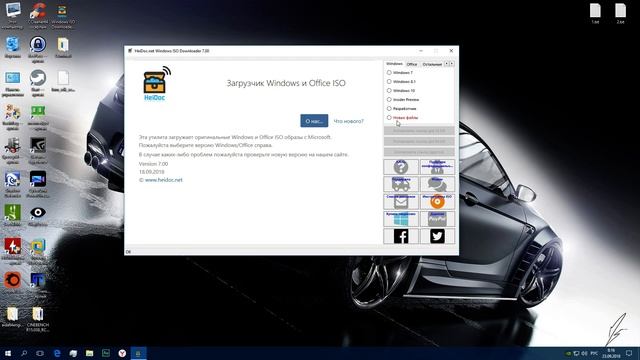
Task: Open Task View on taskbar
Action: pyautogui.click(x=40, y=353)
